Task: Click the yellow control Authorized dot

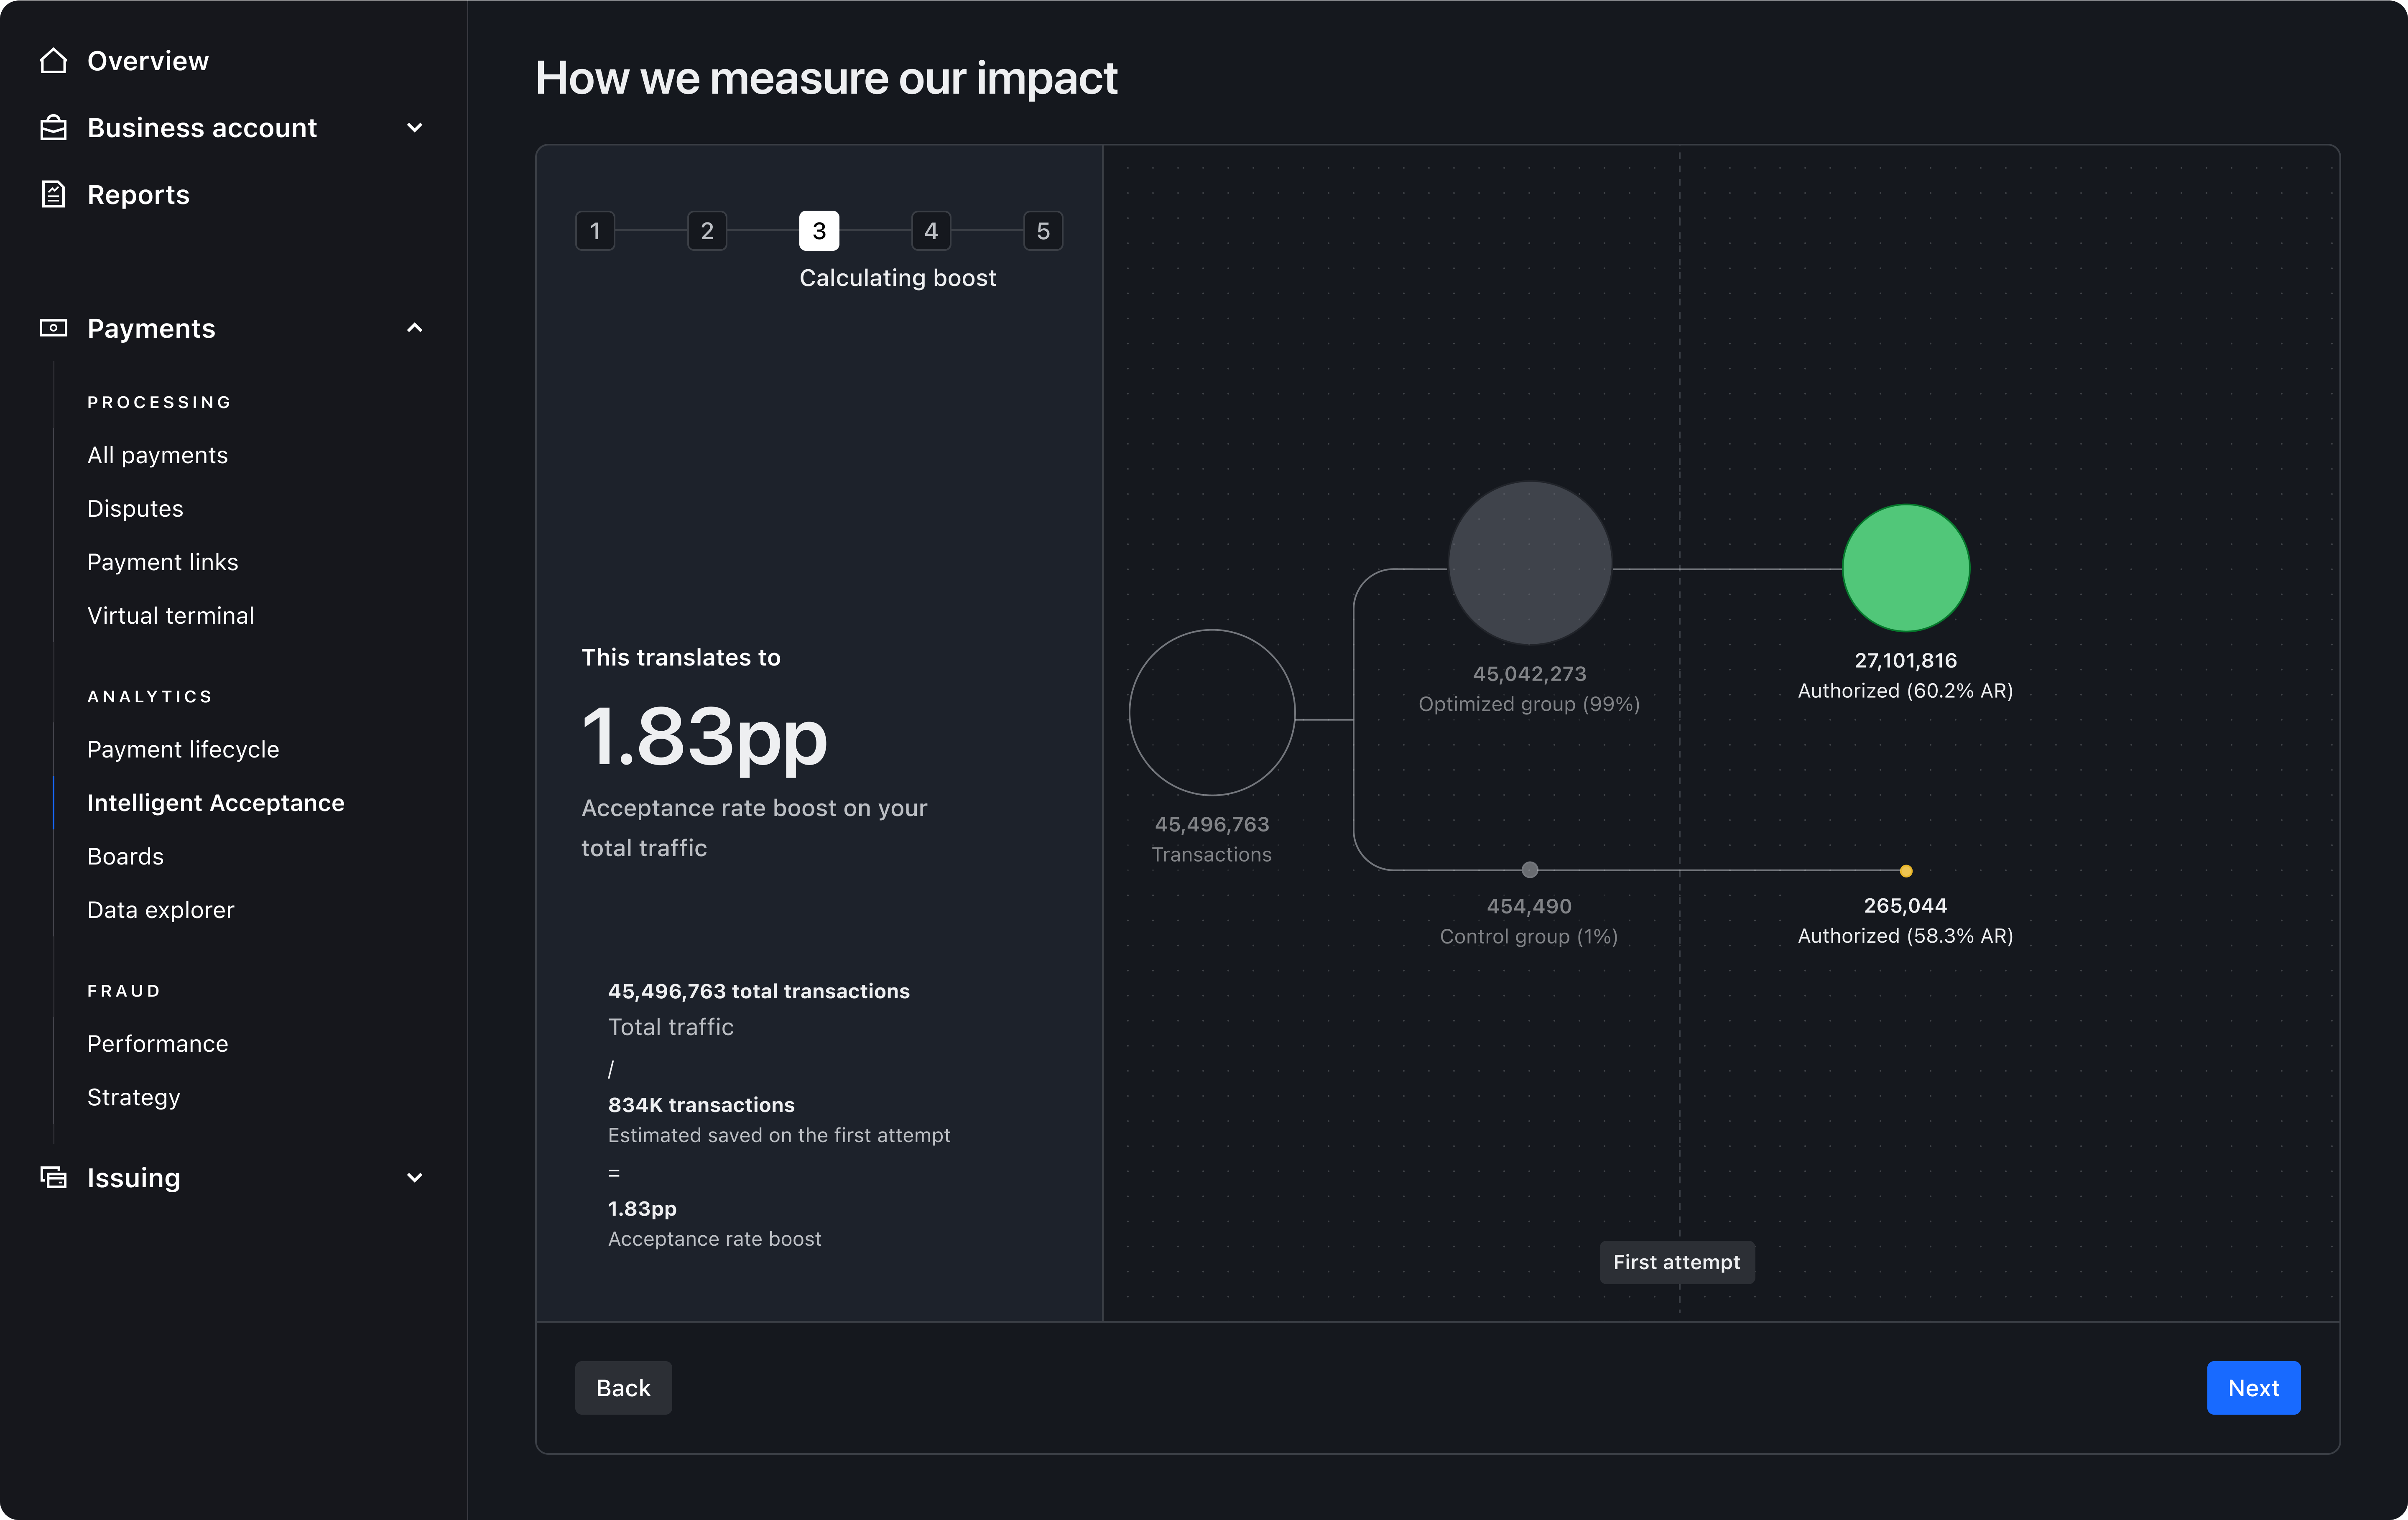Action: (x=1906, y=871)
